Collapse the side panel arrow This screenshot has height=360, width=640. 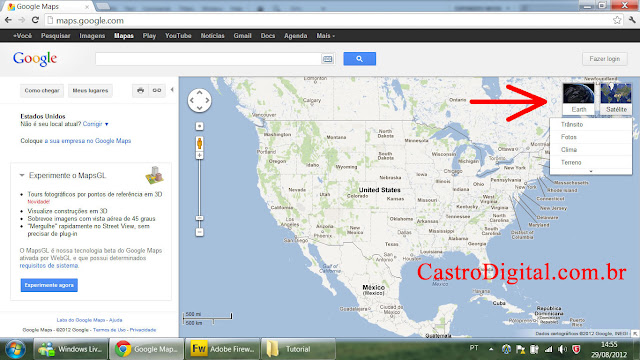pyautogui.click(x=172, y=90)
